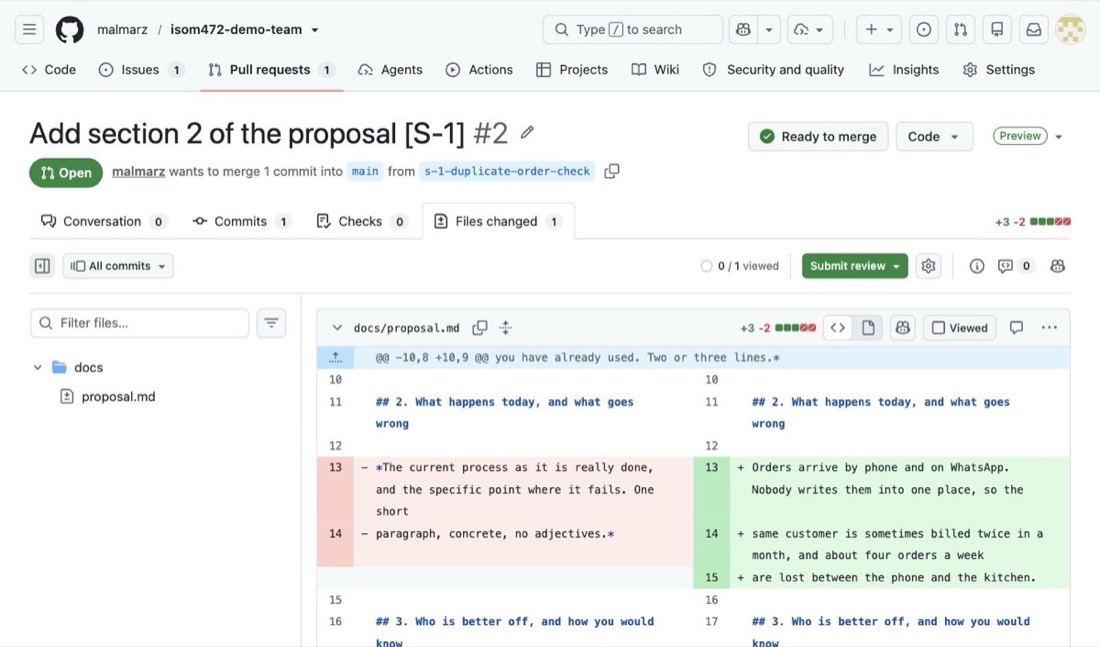Open Copilot dropdown arrow in header

click(x=769, y=29)
